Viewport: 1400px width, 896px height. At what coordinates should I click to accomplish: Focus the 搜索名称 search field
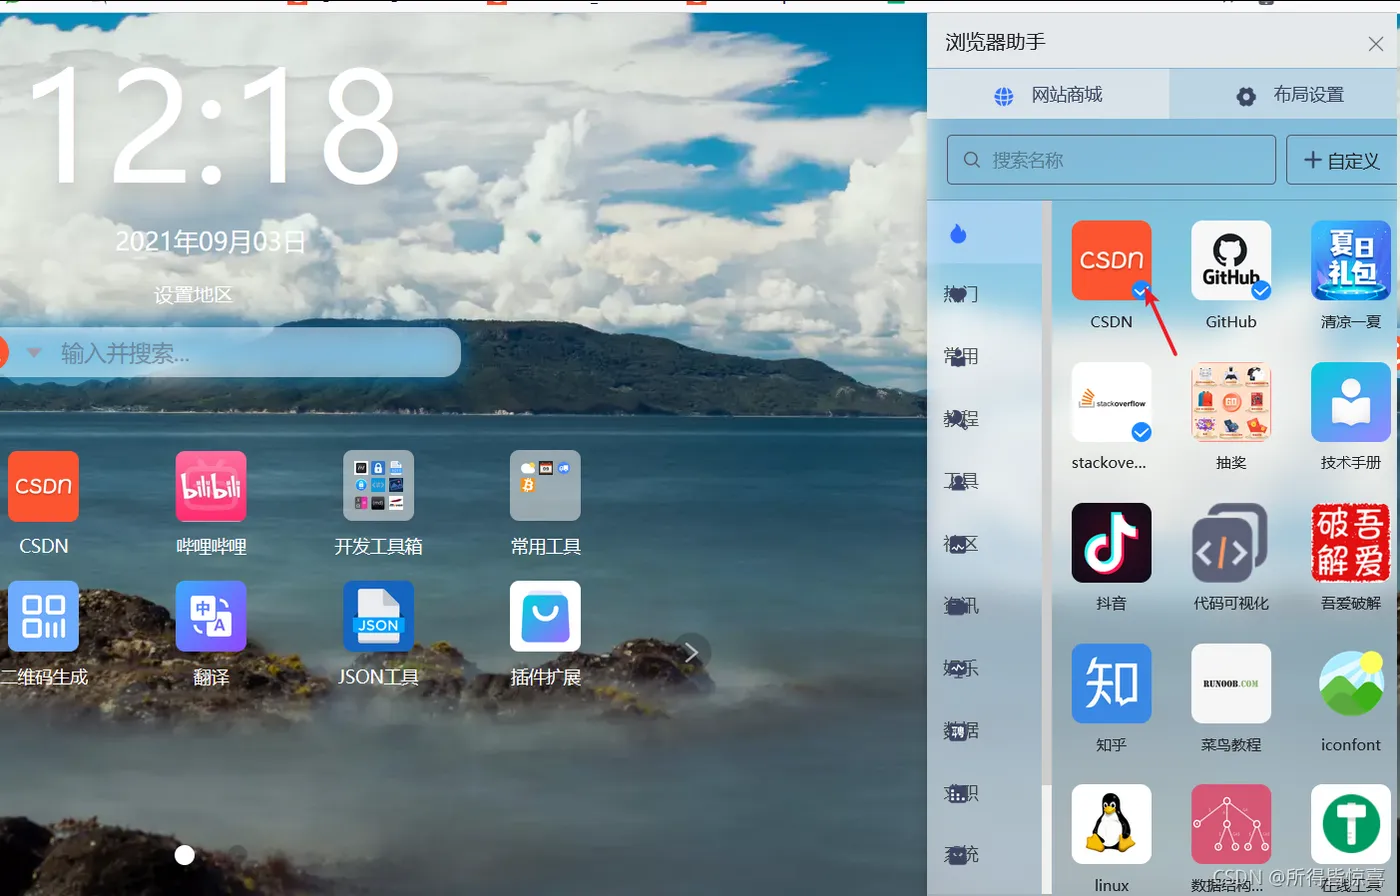tap(1111, 160)
